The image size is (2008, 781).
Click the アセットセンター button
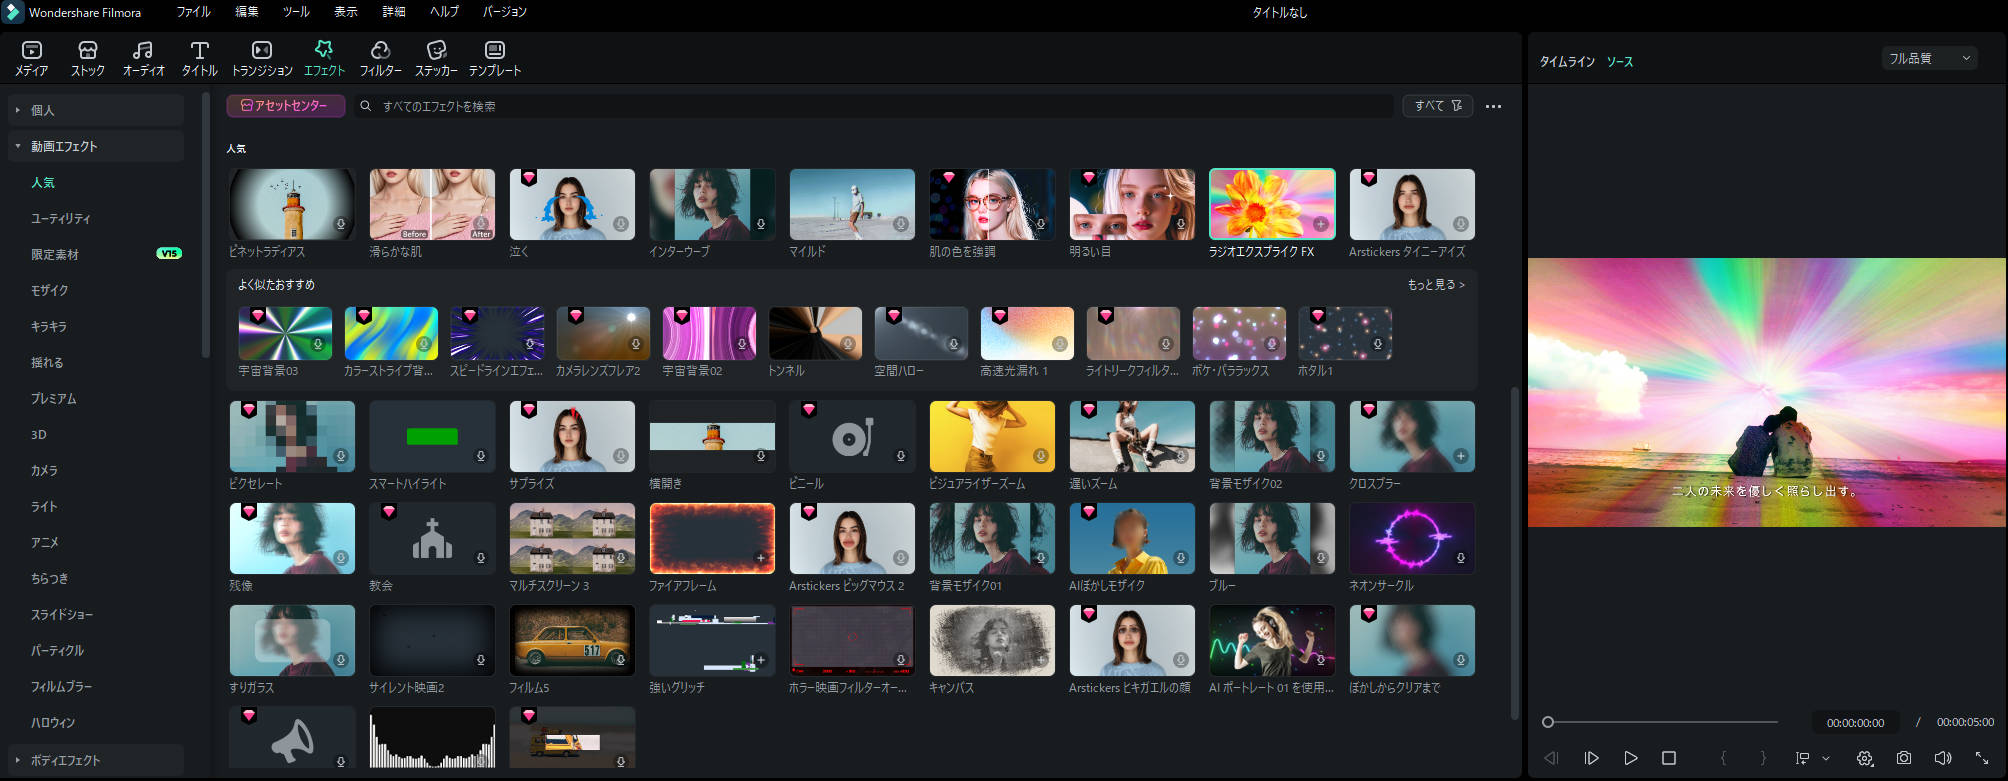tap(285, 106)
